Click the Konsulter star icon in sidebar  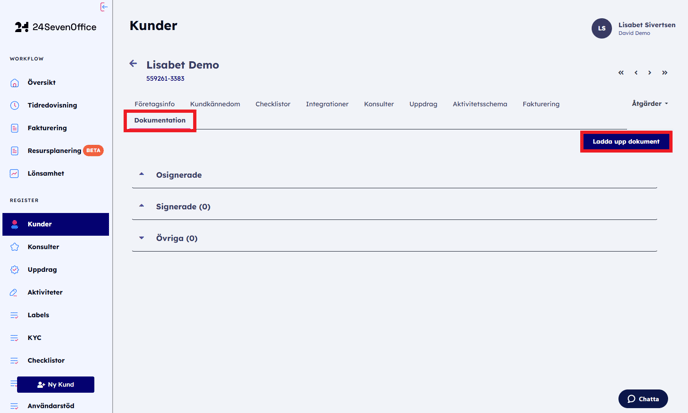(14, 247)
